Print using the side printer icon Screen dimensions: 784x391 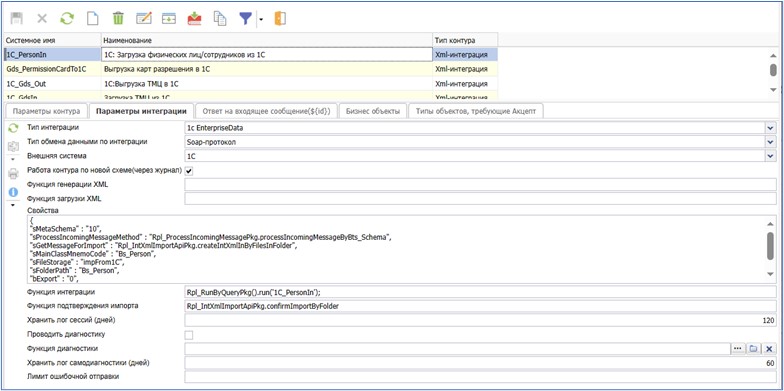coord(14,174)
